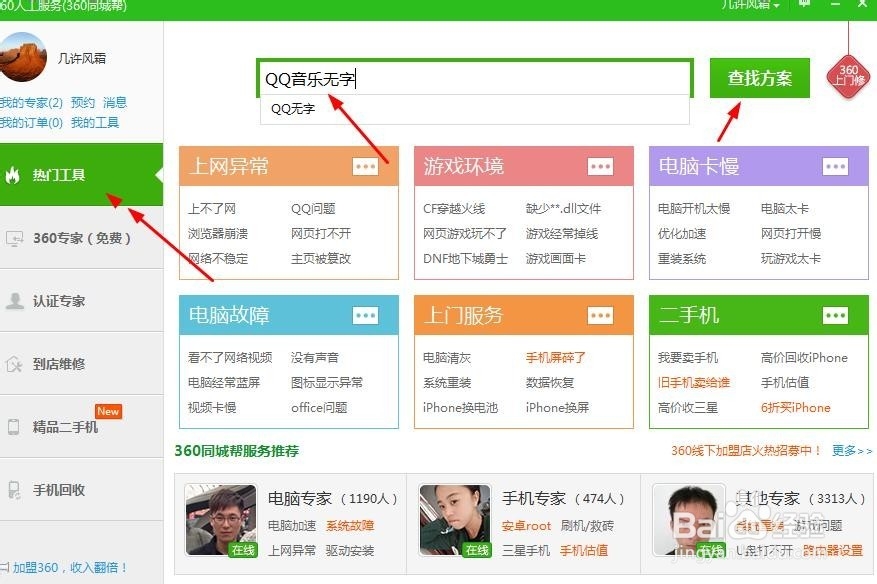Click the 主页被篡改 item
The width and height of the screenshot is (877, 584).
(x=321, y=258)
